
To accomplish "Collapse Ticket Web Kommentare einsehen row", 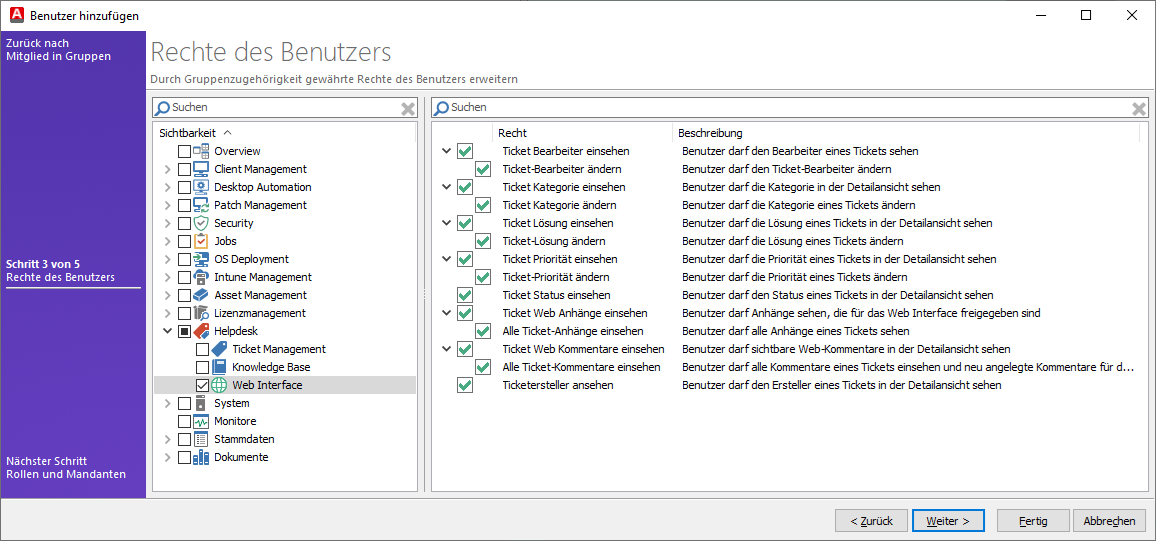I will click(446, 349).
